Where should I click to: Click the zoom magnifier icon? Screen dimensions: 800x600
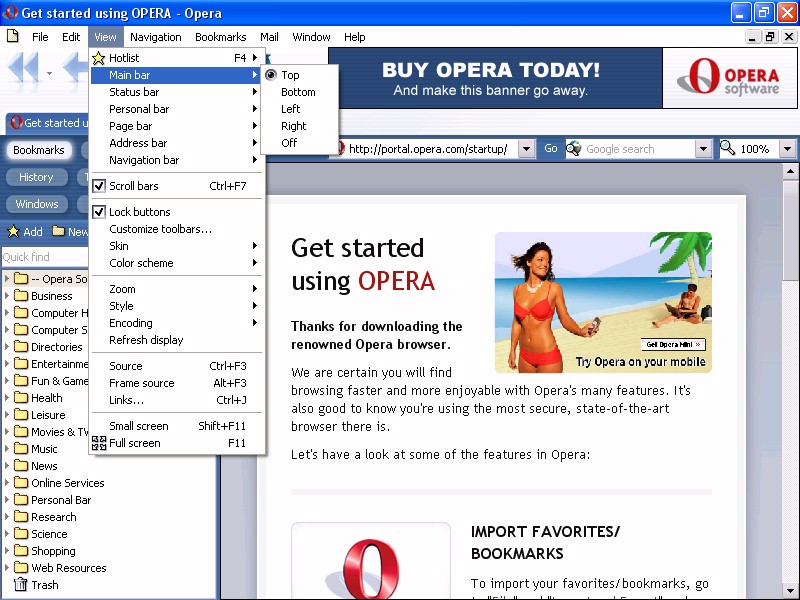coord(728,149)
